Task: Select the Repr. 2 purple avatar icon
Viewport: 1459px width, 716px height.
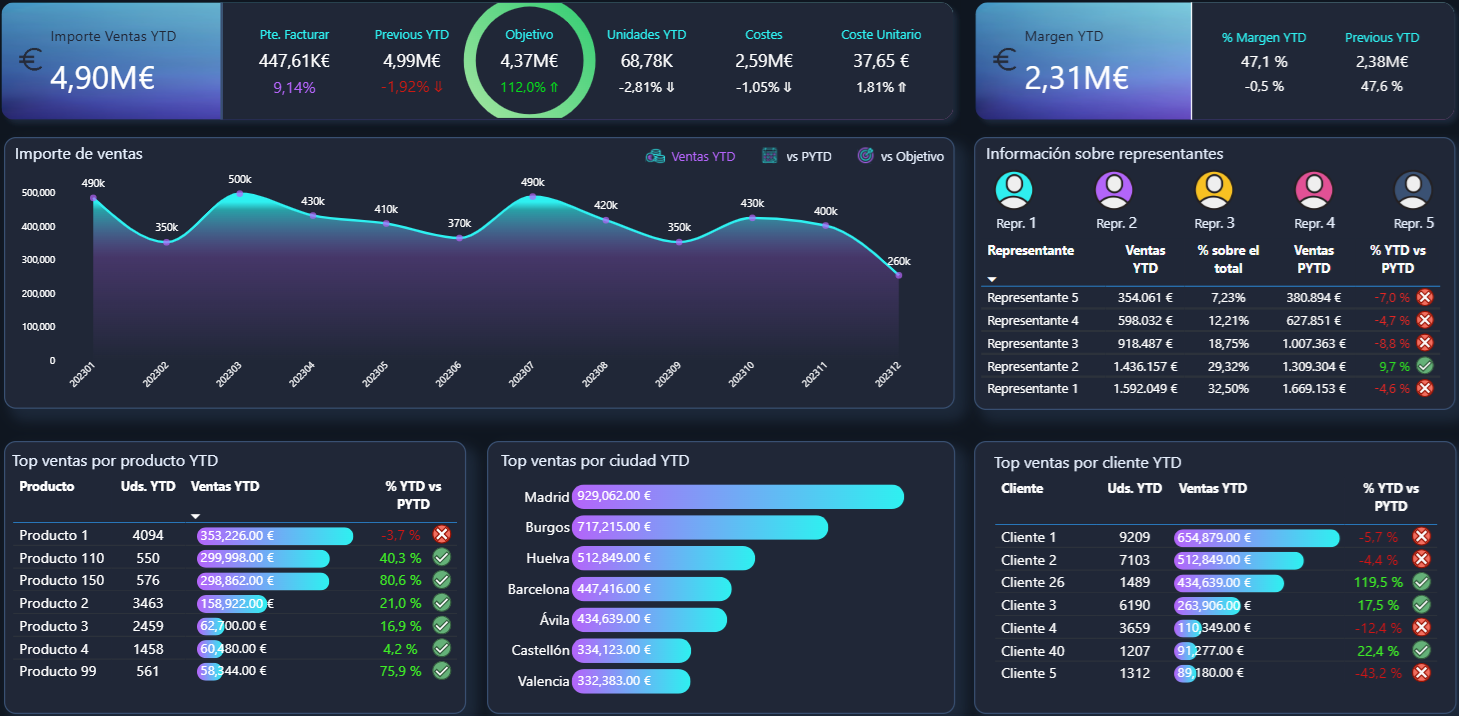Action: [1114, 190]
